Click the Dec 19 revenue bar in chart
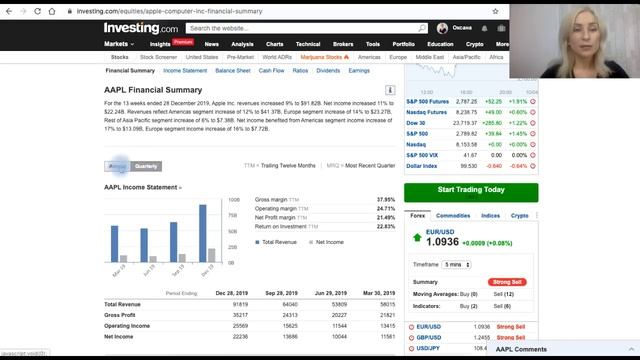This screenshot has width=640, height=360. point(203,233)
